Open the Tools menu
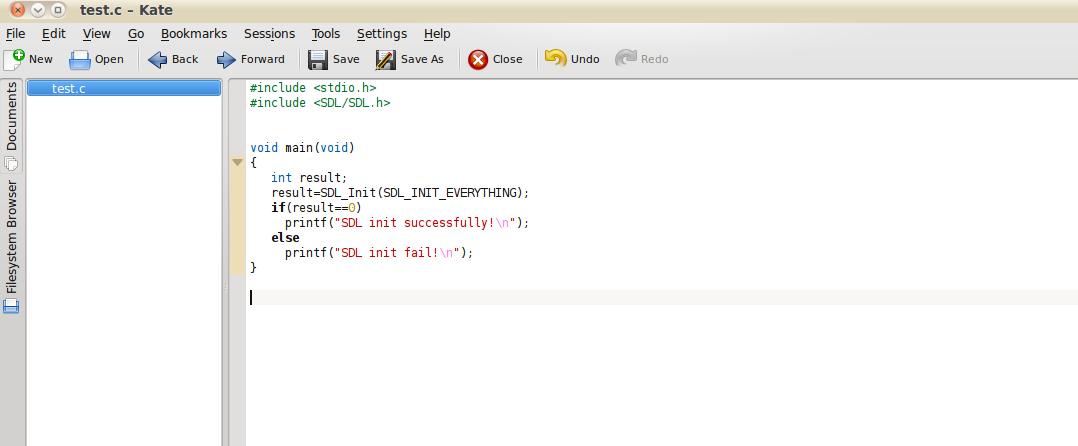The width and height of the screenshot is (1078, 446). 325,33
